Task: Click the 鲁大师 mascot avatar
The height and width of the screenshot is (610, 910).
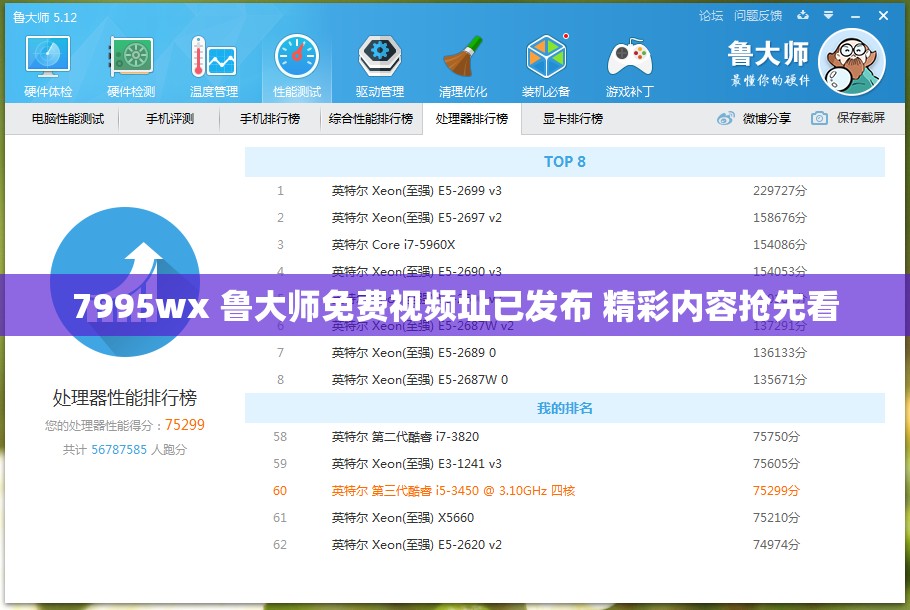Action: (x=851, y=62)
